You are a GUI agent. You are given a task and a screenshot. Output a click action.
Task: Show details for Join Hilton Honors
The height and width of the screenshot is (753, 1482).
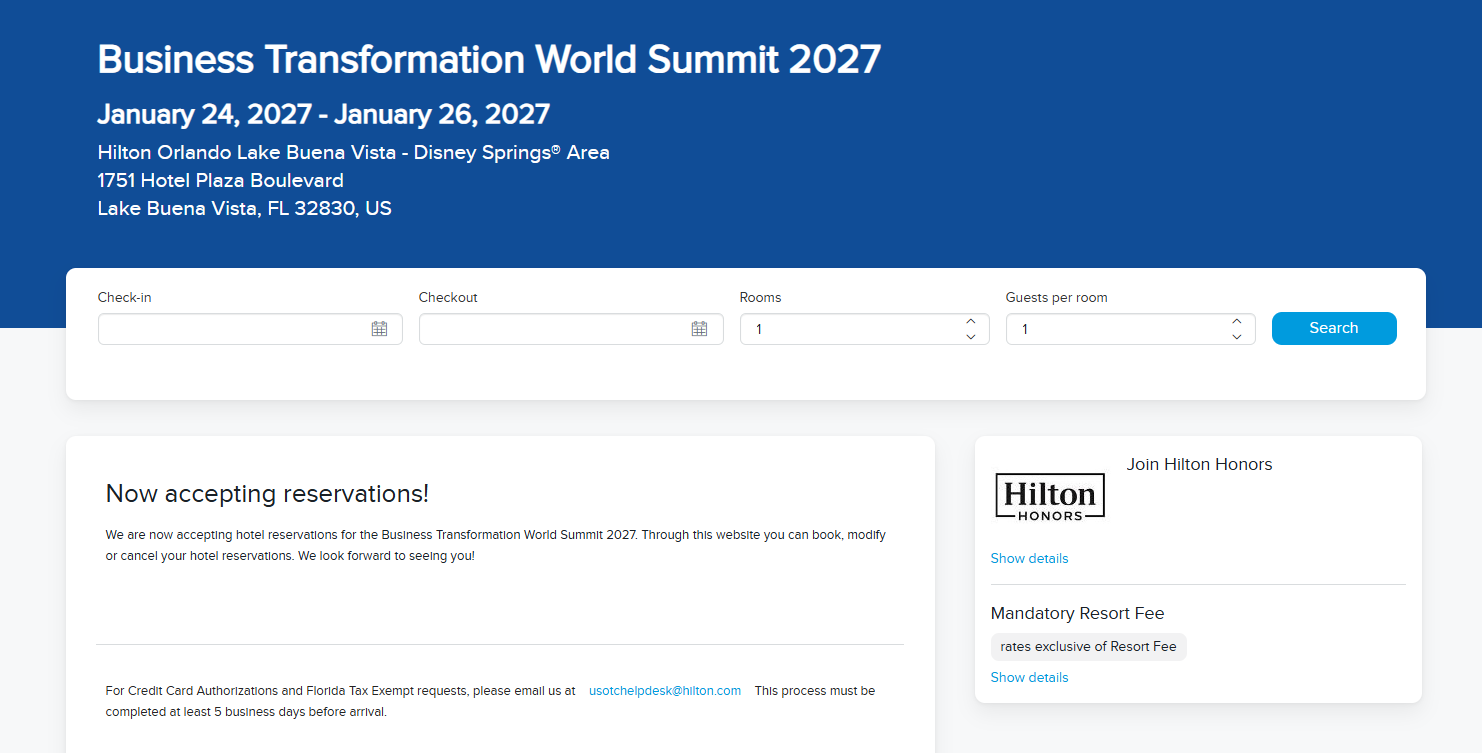tap(1029, 559)
